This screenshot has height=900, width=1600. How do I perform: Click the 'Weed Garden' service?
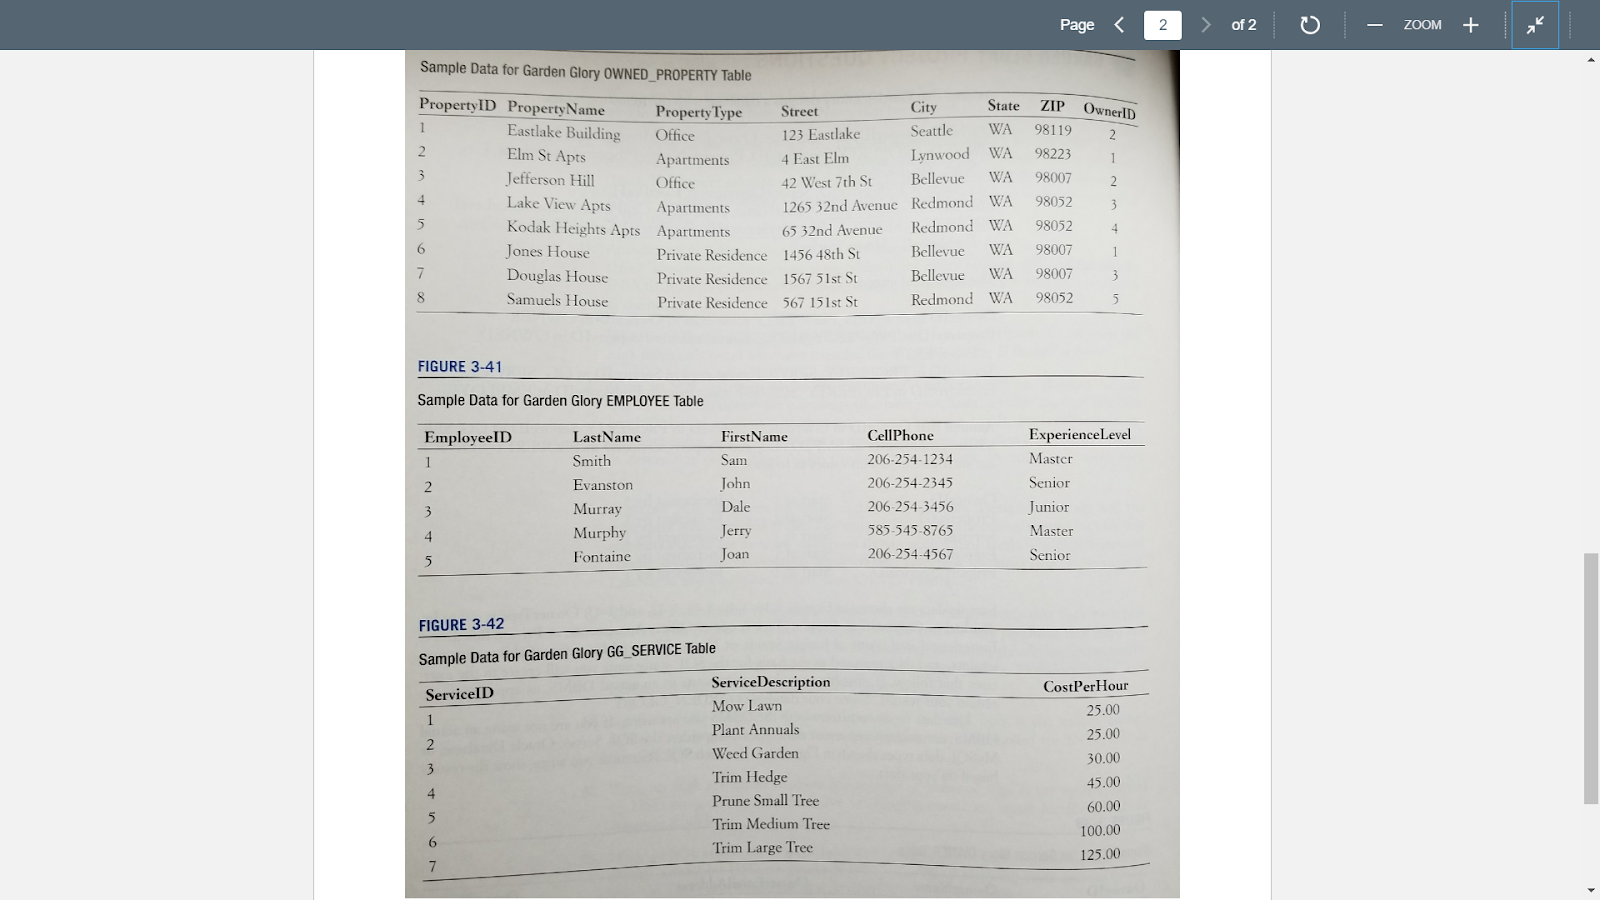[x=755, y=754]
